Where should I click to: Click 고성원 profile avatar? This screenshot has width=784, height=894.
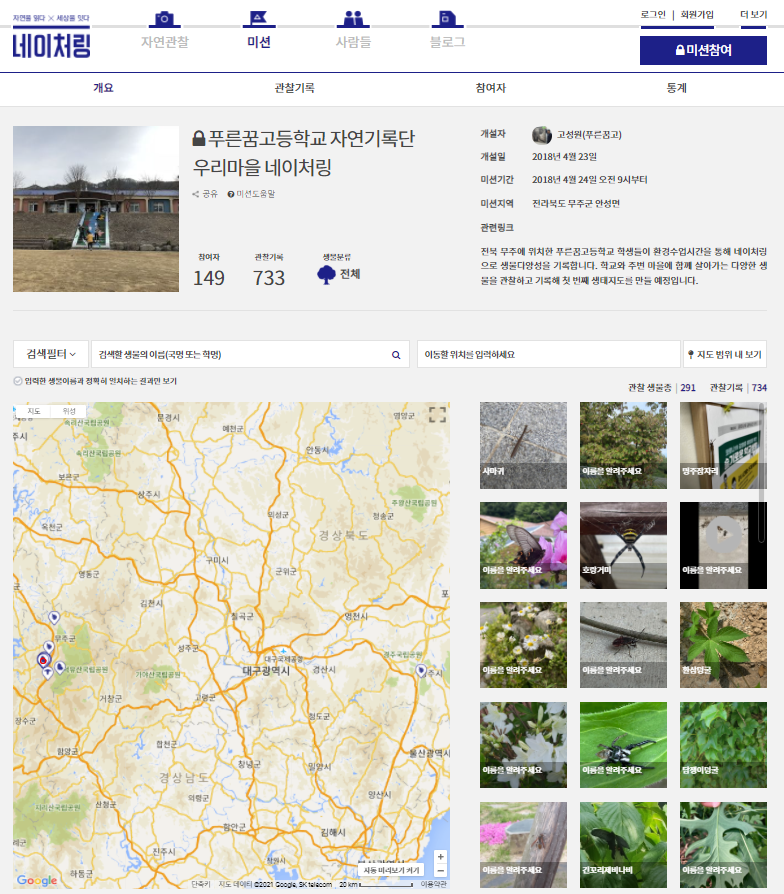[x=541, y=135]
